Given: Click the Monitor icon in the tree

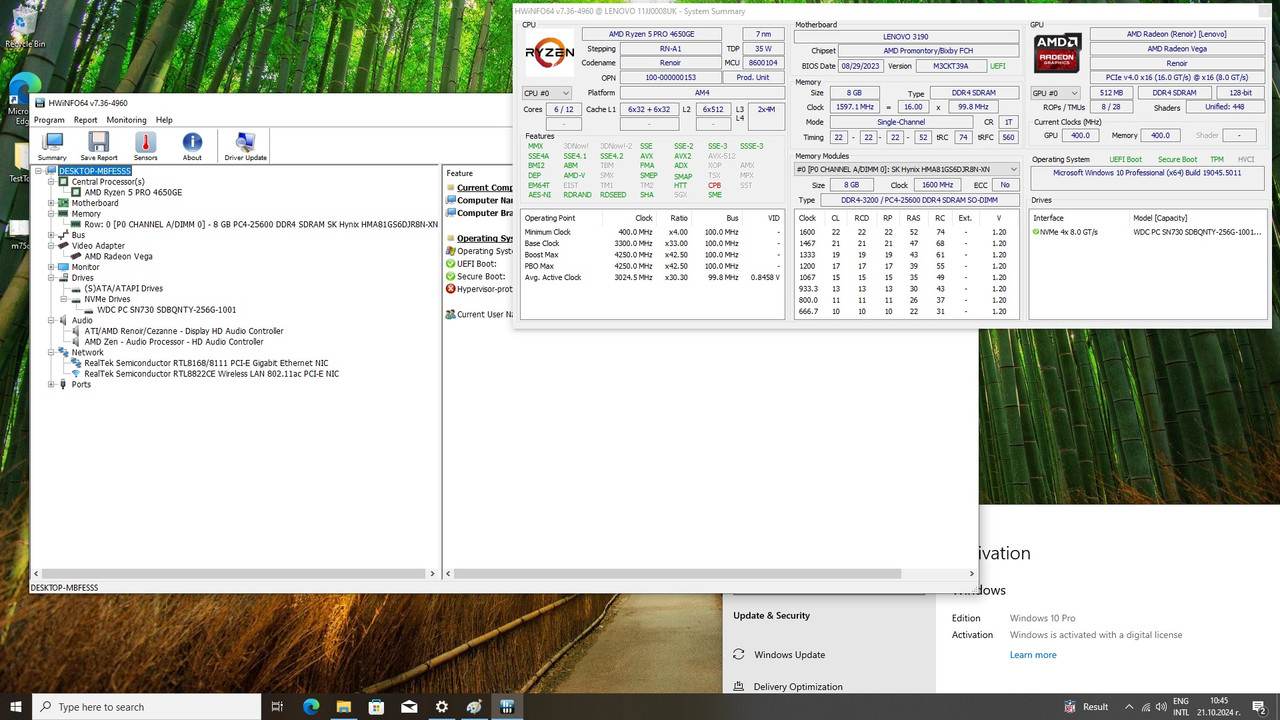Looking at the screenshot, I should (63, 267).
